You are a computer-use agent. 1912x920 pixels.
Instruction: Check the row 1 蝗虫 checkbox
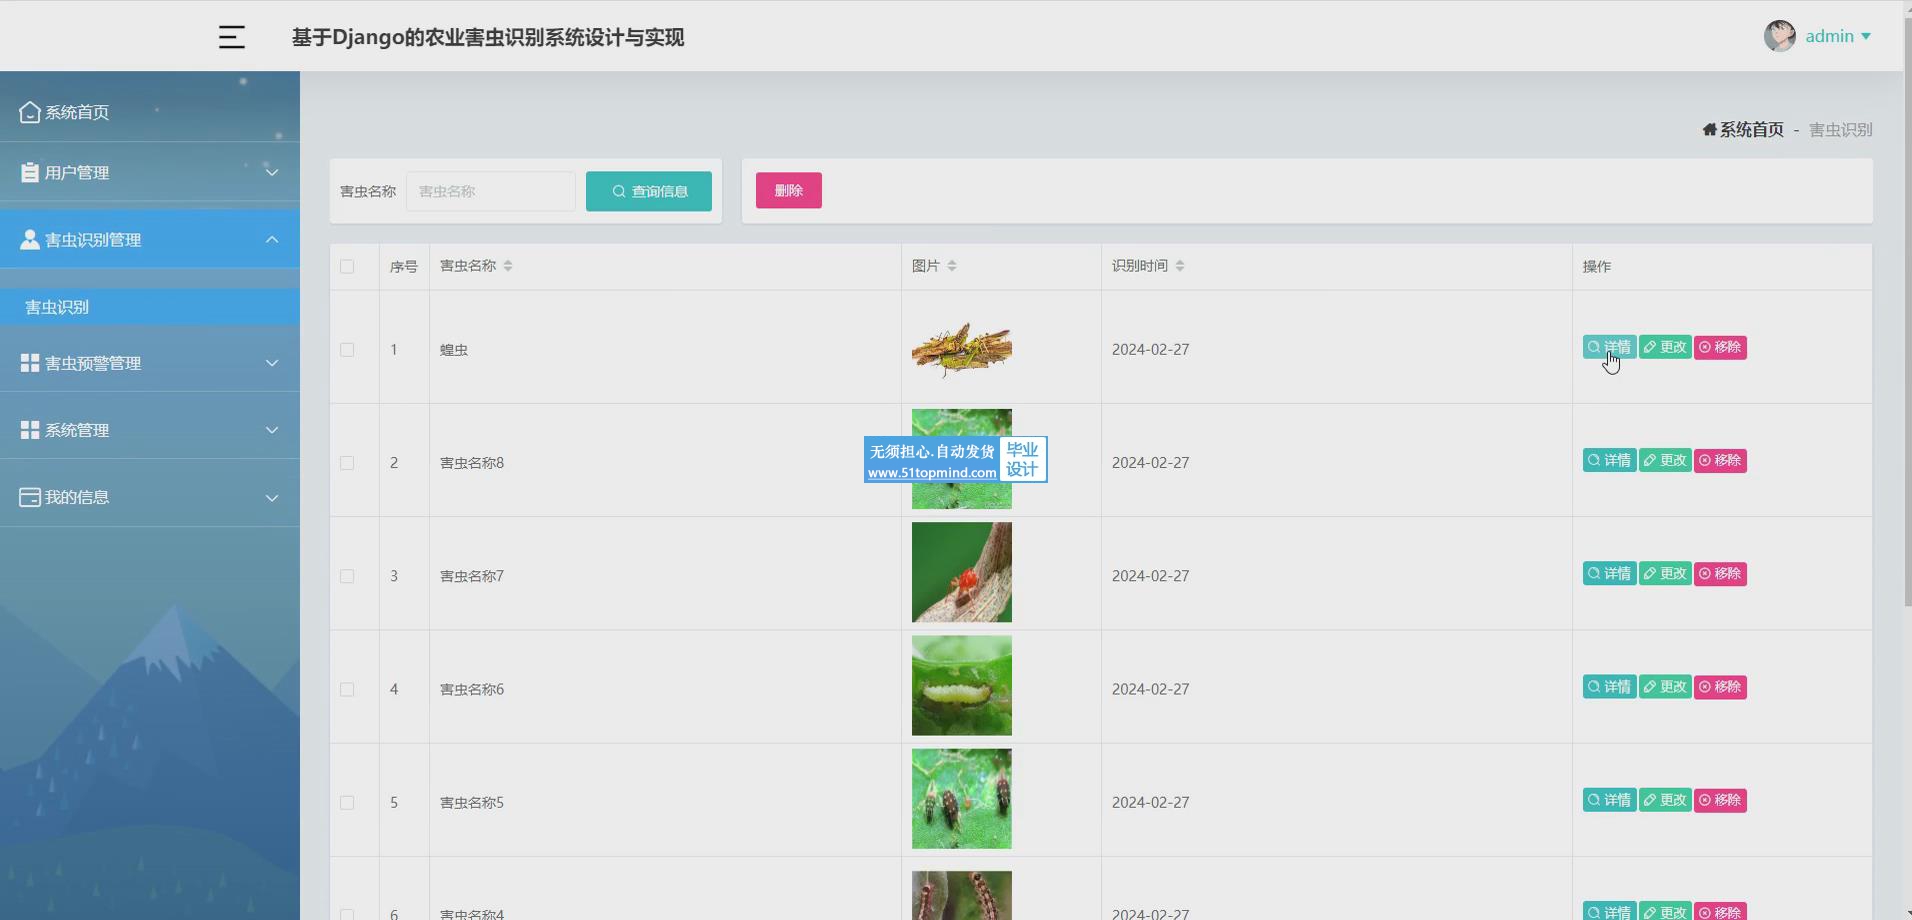(347, 350)
